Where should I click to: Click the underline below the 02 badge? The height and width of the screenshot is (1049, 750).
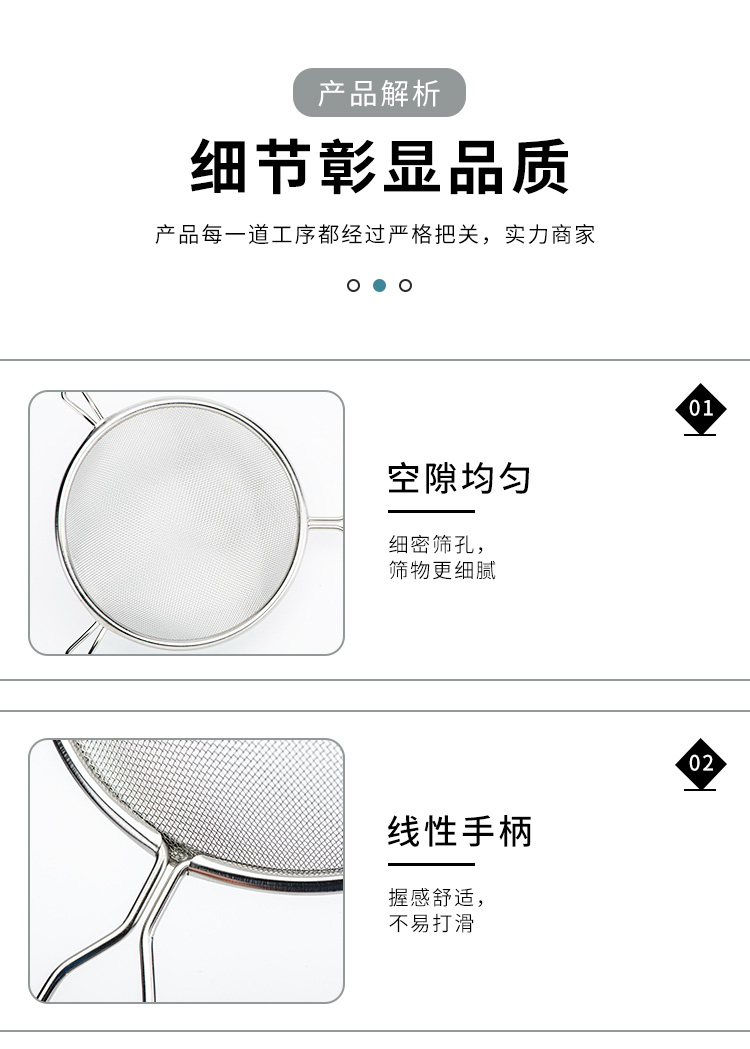click(700, 790)
